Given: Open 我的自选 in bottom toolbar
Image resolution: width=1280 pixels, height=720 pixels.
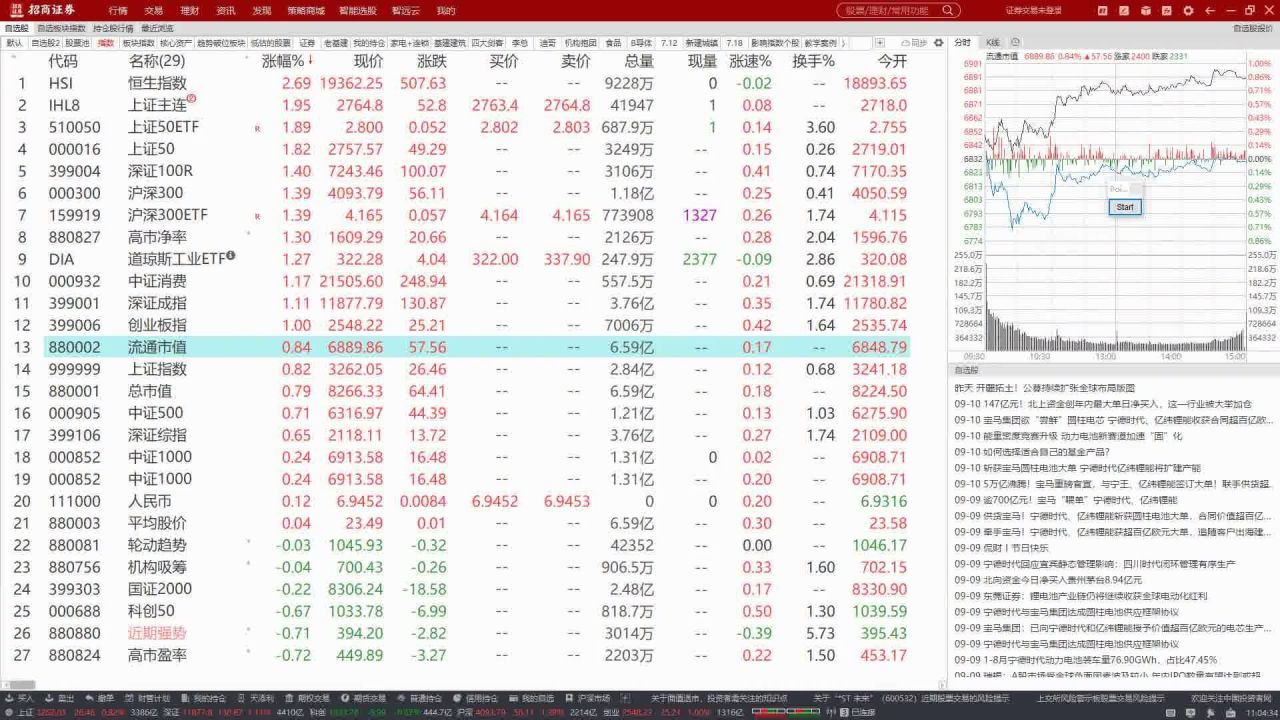Looking at the screenshot, I should tap(532, 698).
